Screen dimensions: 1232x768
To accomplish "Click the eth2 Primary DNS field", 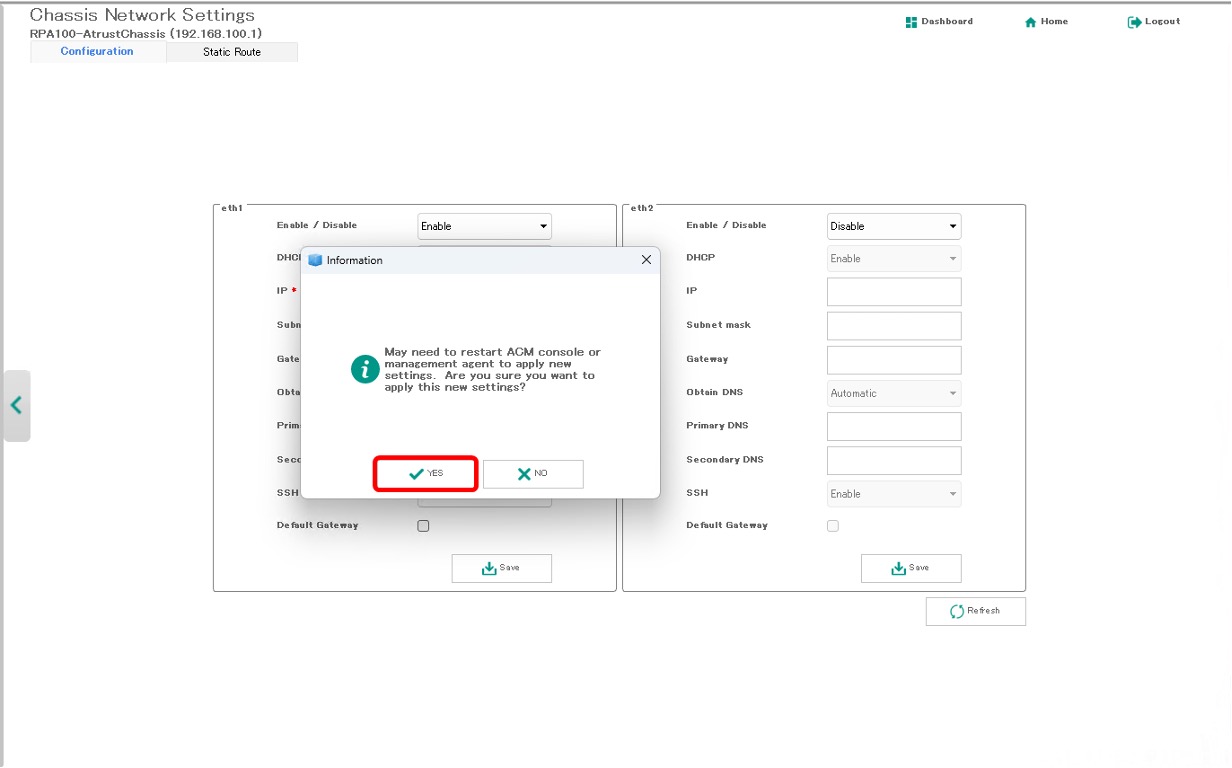I will coord(893,427).
